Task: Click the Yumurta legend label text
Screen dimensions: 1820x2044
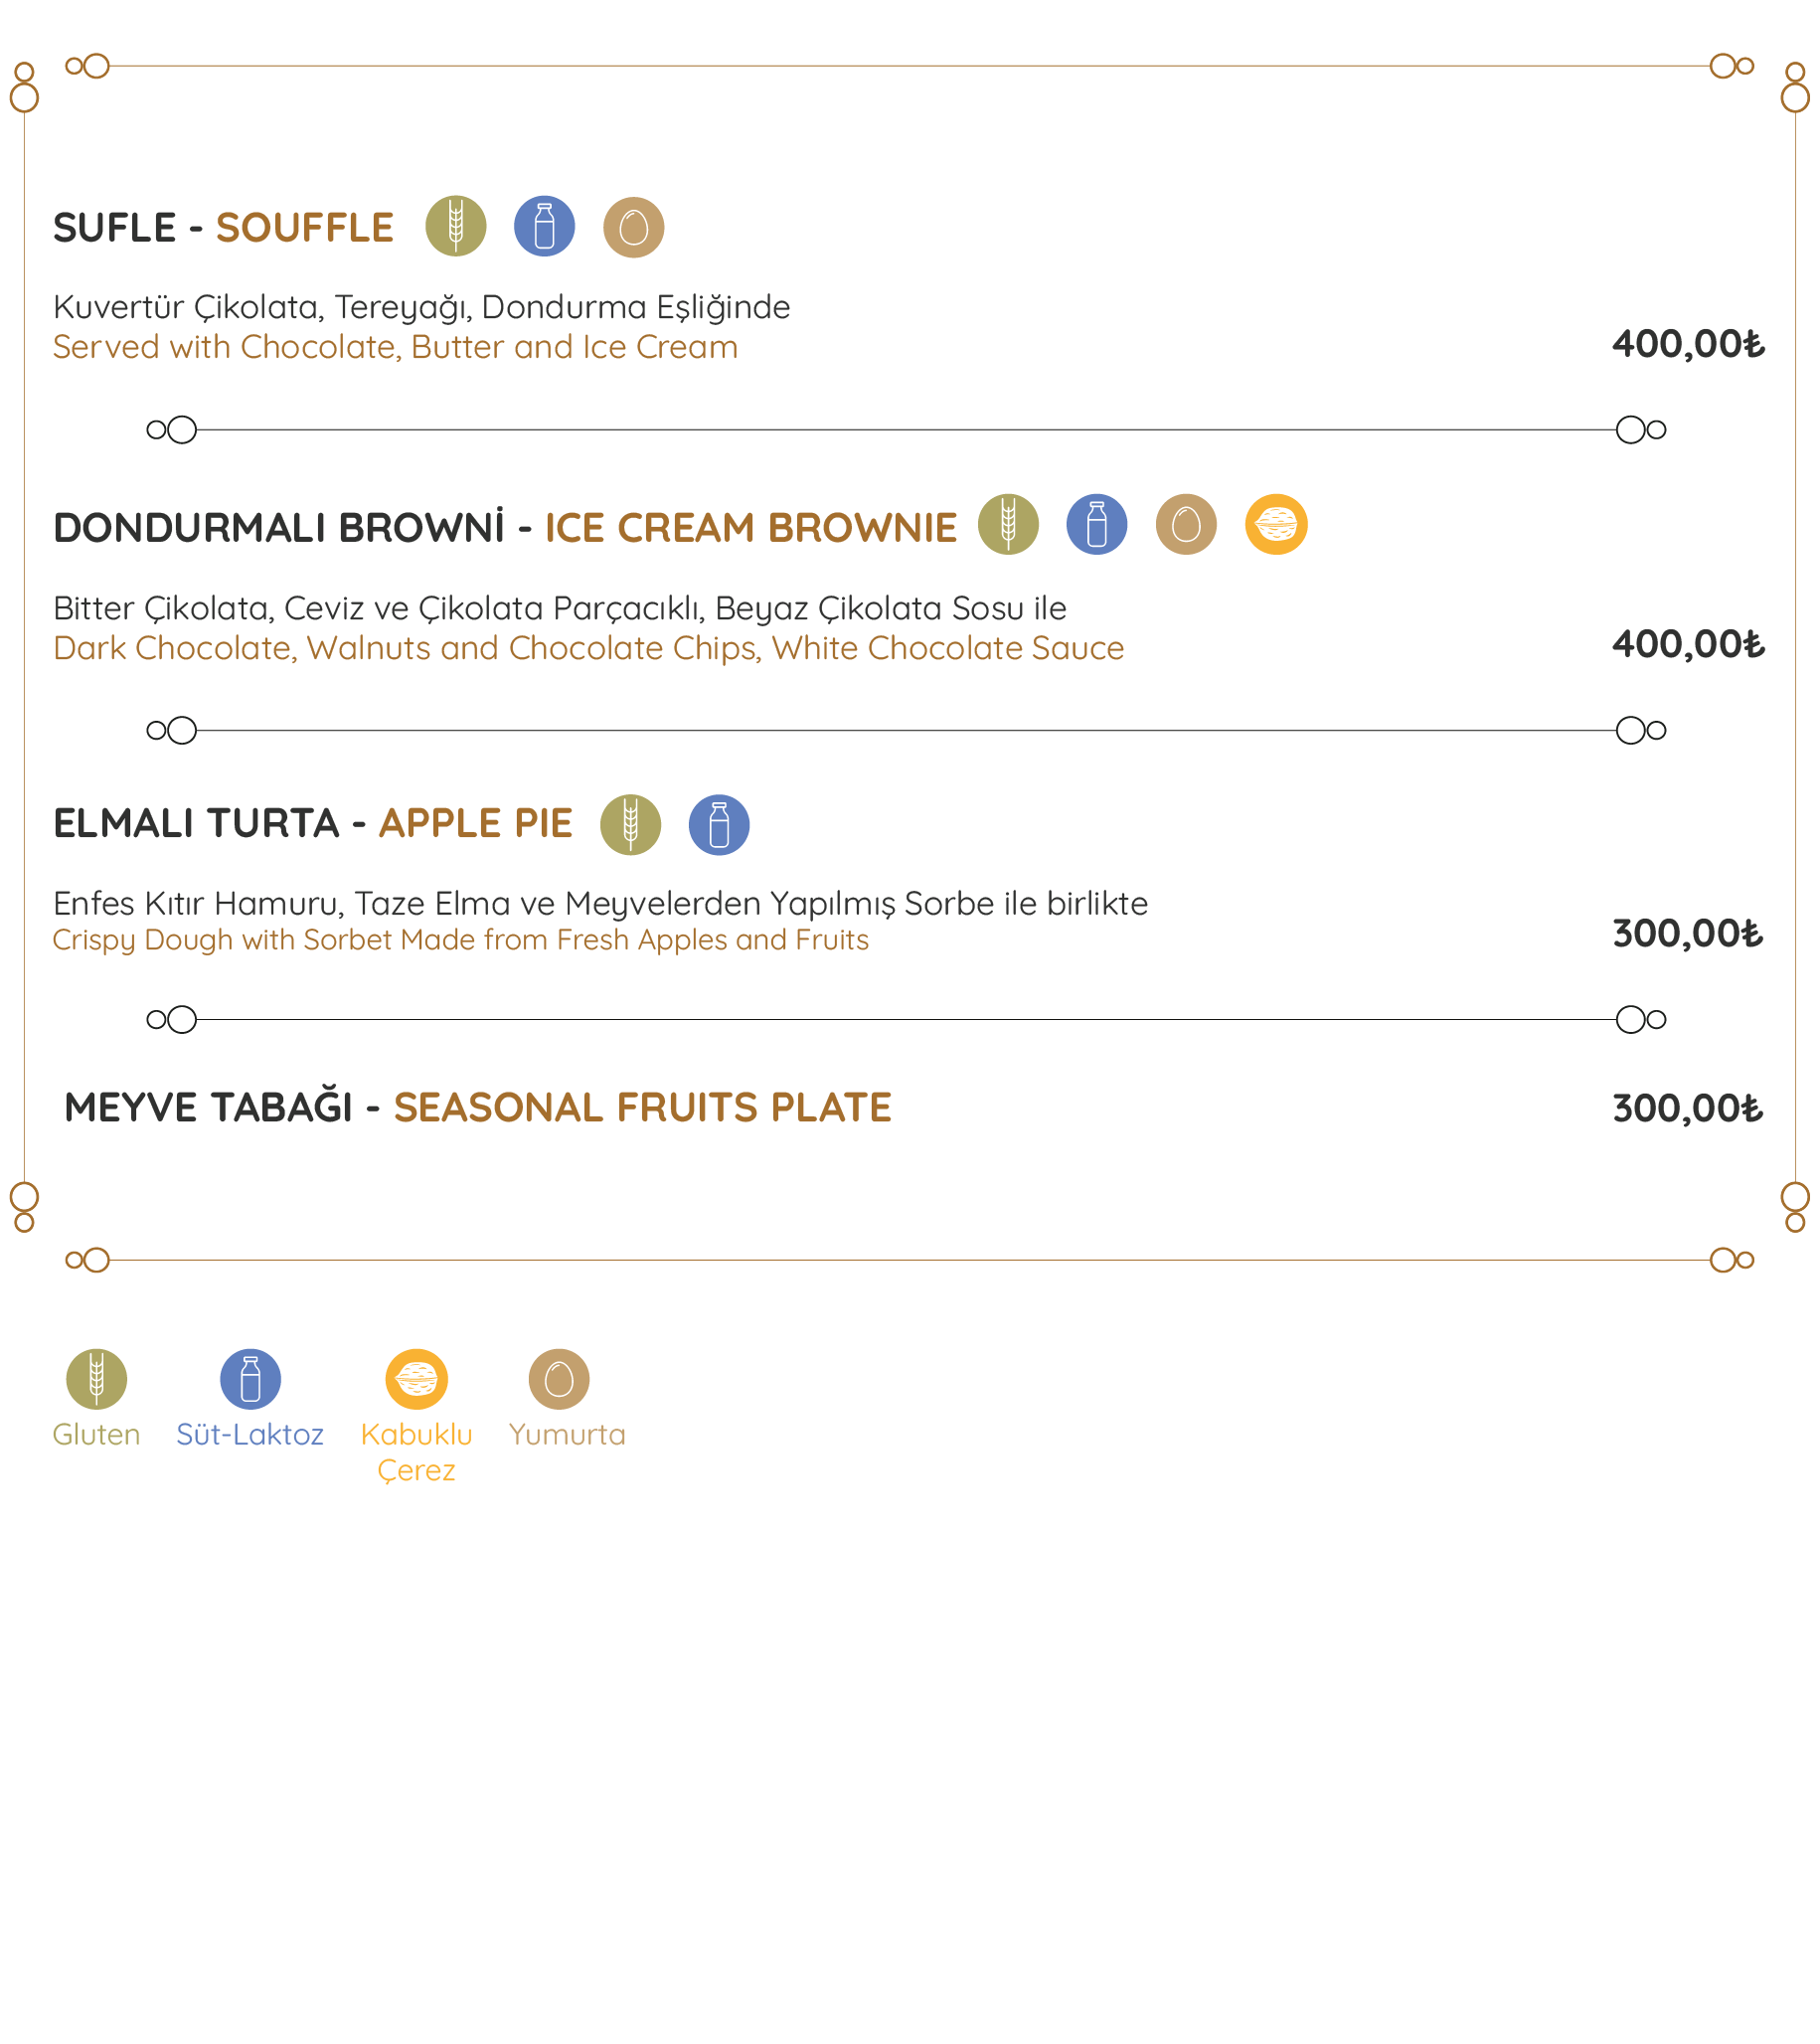Action: [567, 1434]
